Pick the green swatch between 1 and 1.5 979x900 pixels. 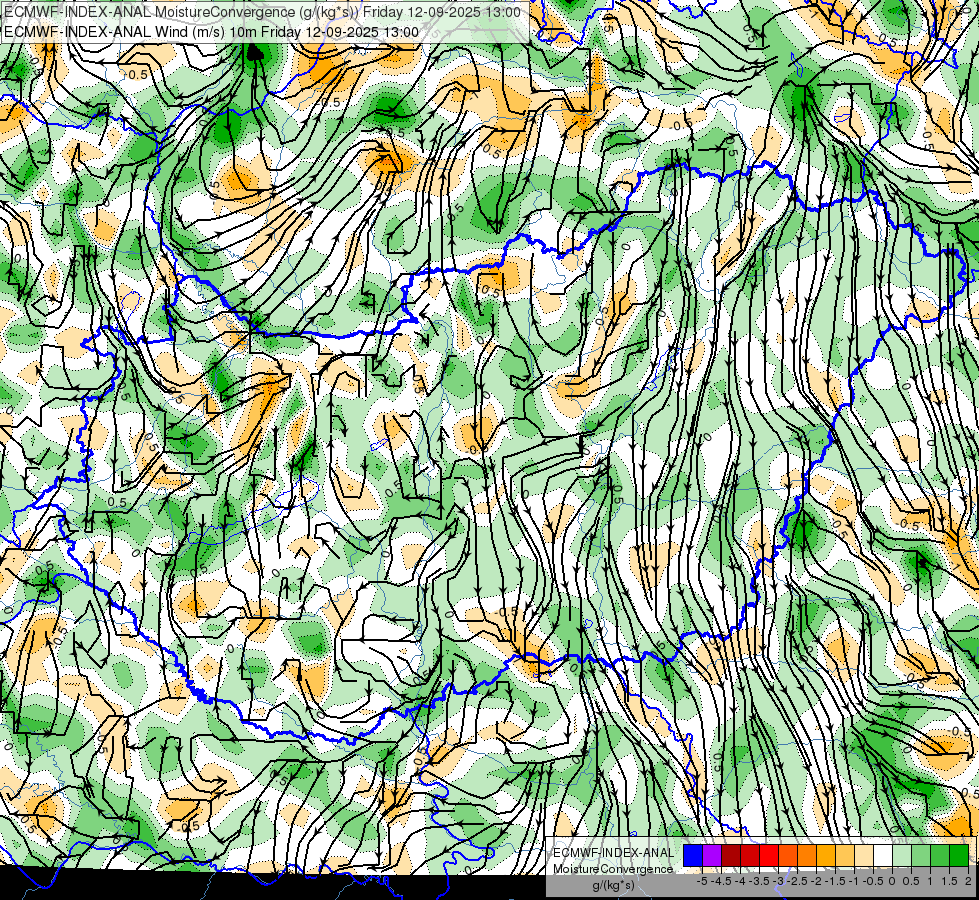[940, 856]
